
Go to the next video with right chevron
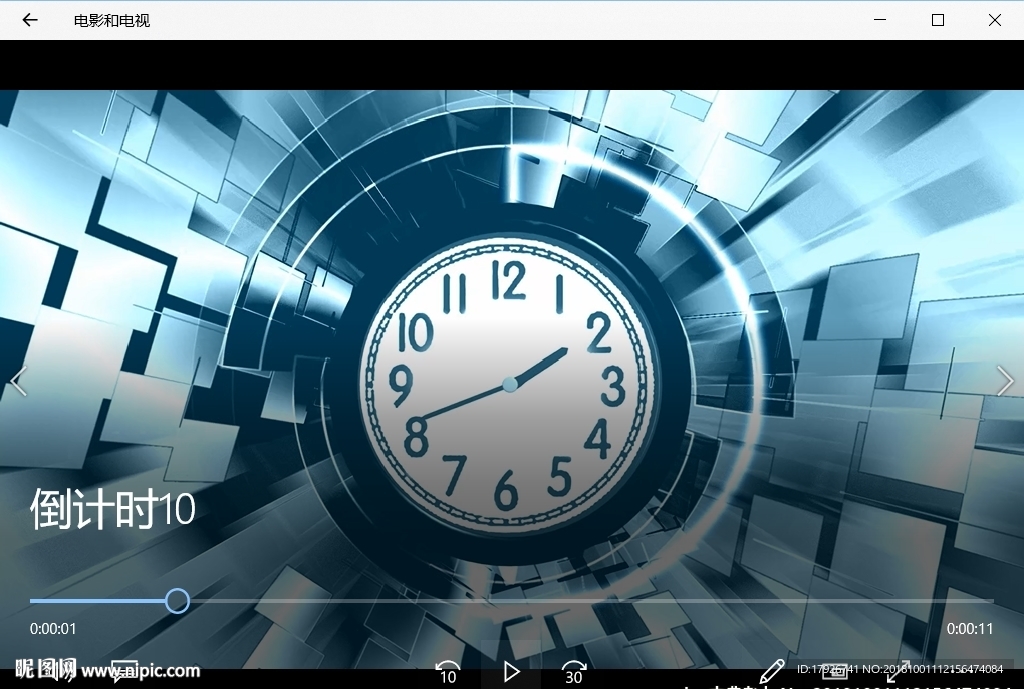pyautogui.click(x=1005, y=381)
